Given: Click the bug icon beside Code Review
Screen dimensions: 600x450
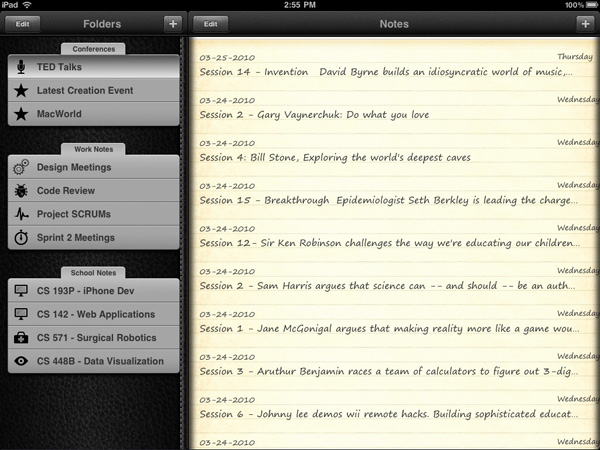Looking at the screenshot, I should pyautogui.click(x=21, y=191).
